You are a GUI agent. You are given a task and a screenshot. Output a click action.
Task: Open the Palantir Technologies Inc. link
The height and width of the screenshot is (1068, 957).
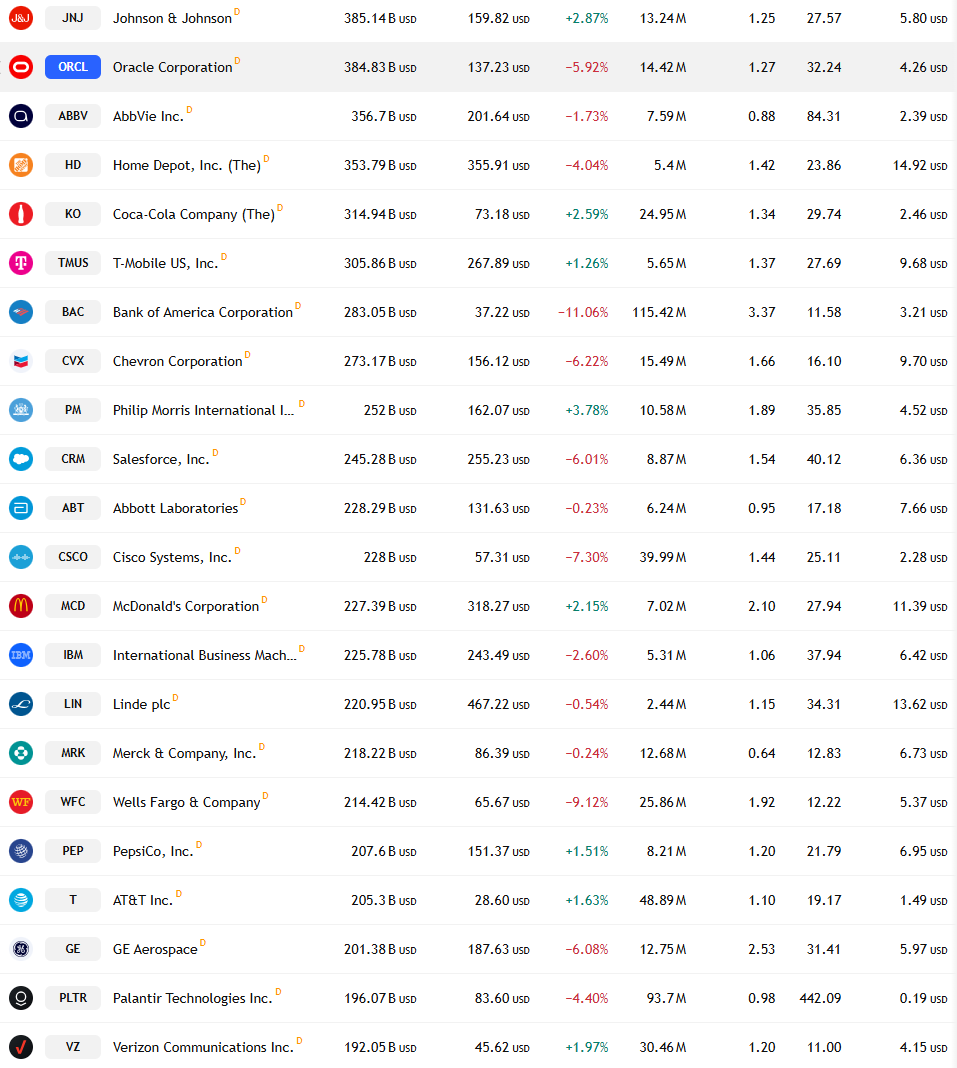click(193, 999)
